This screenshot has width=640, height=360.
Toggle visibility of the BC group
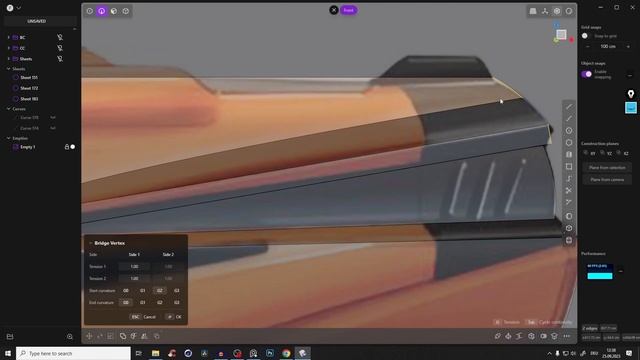pyautogui.click(x=60, y=37)
